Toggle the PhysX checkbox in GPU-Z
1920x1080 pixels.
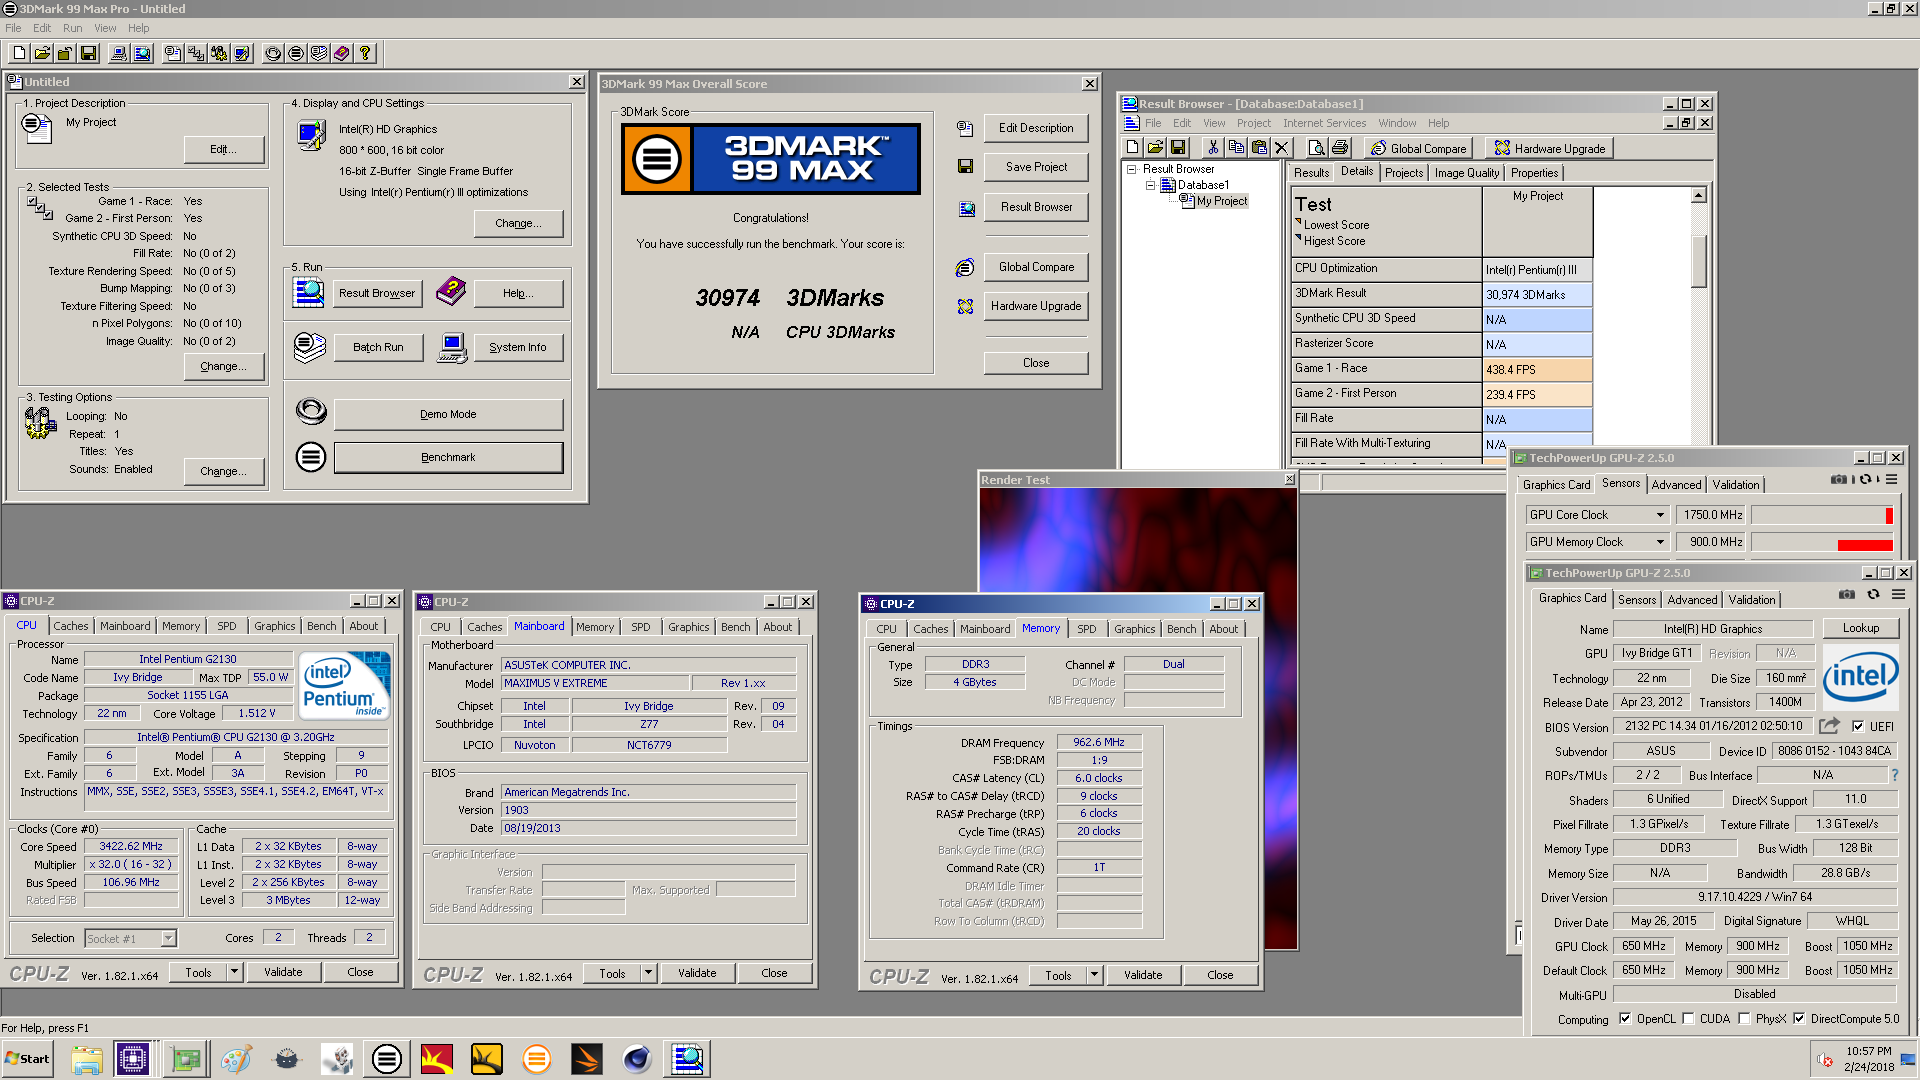[1745, 1019]
